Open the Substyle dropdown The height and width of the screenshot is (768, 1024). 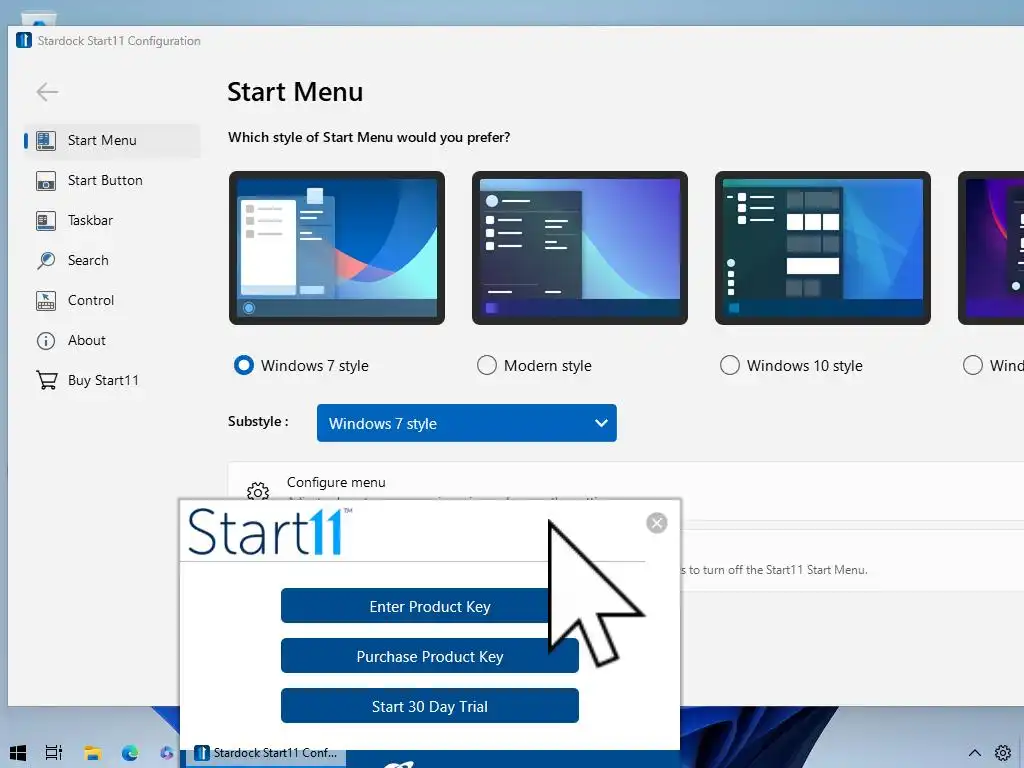466,423
